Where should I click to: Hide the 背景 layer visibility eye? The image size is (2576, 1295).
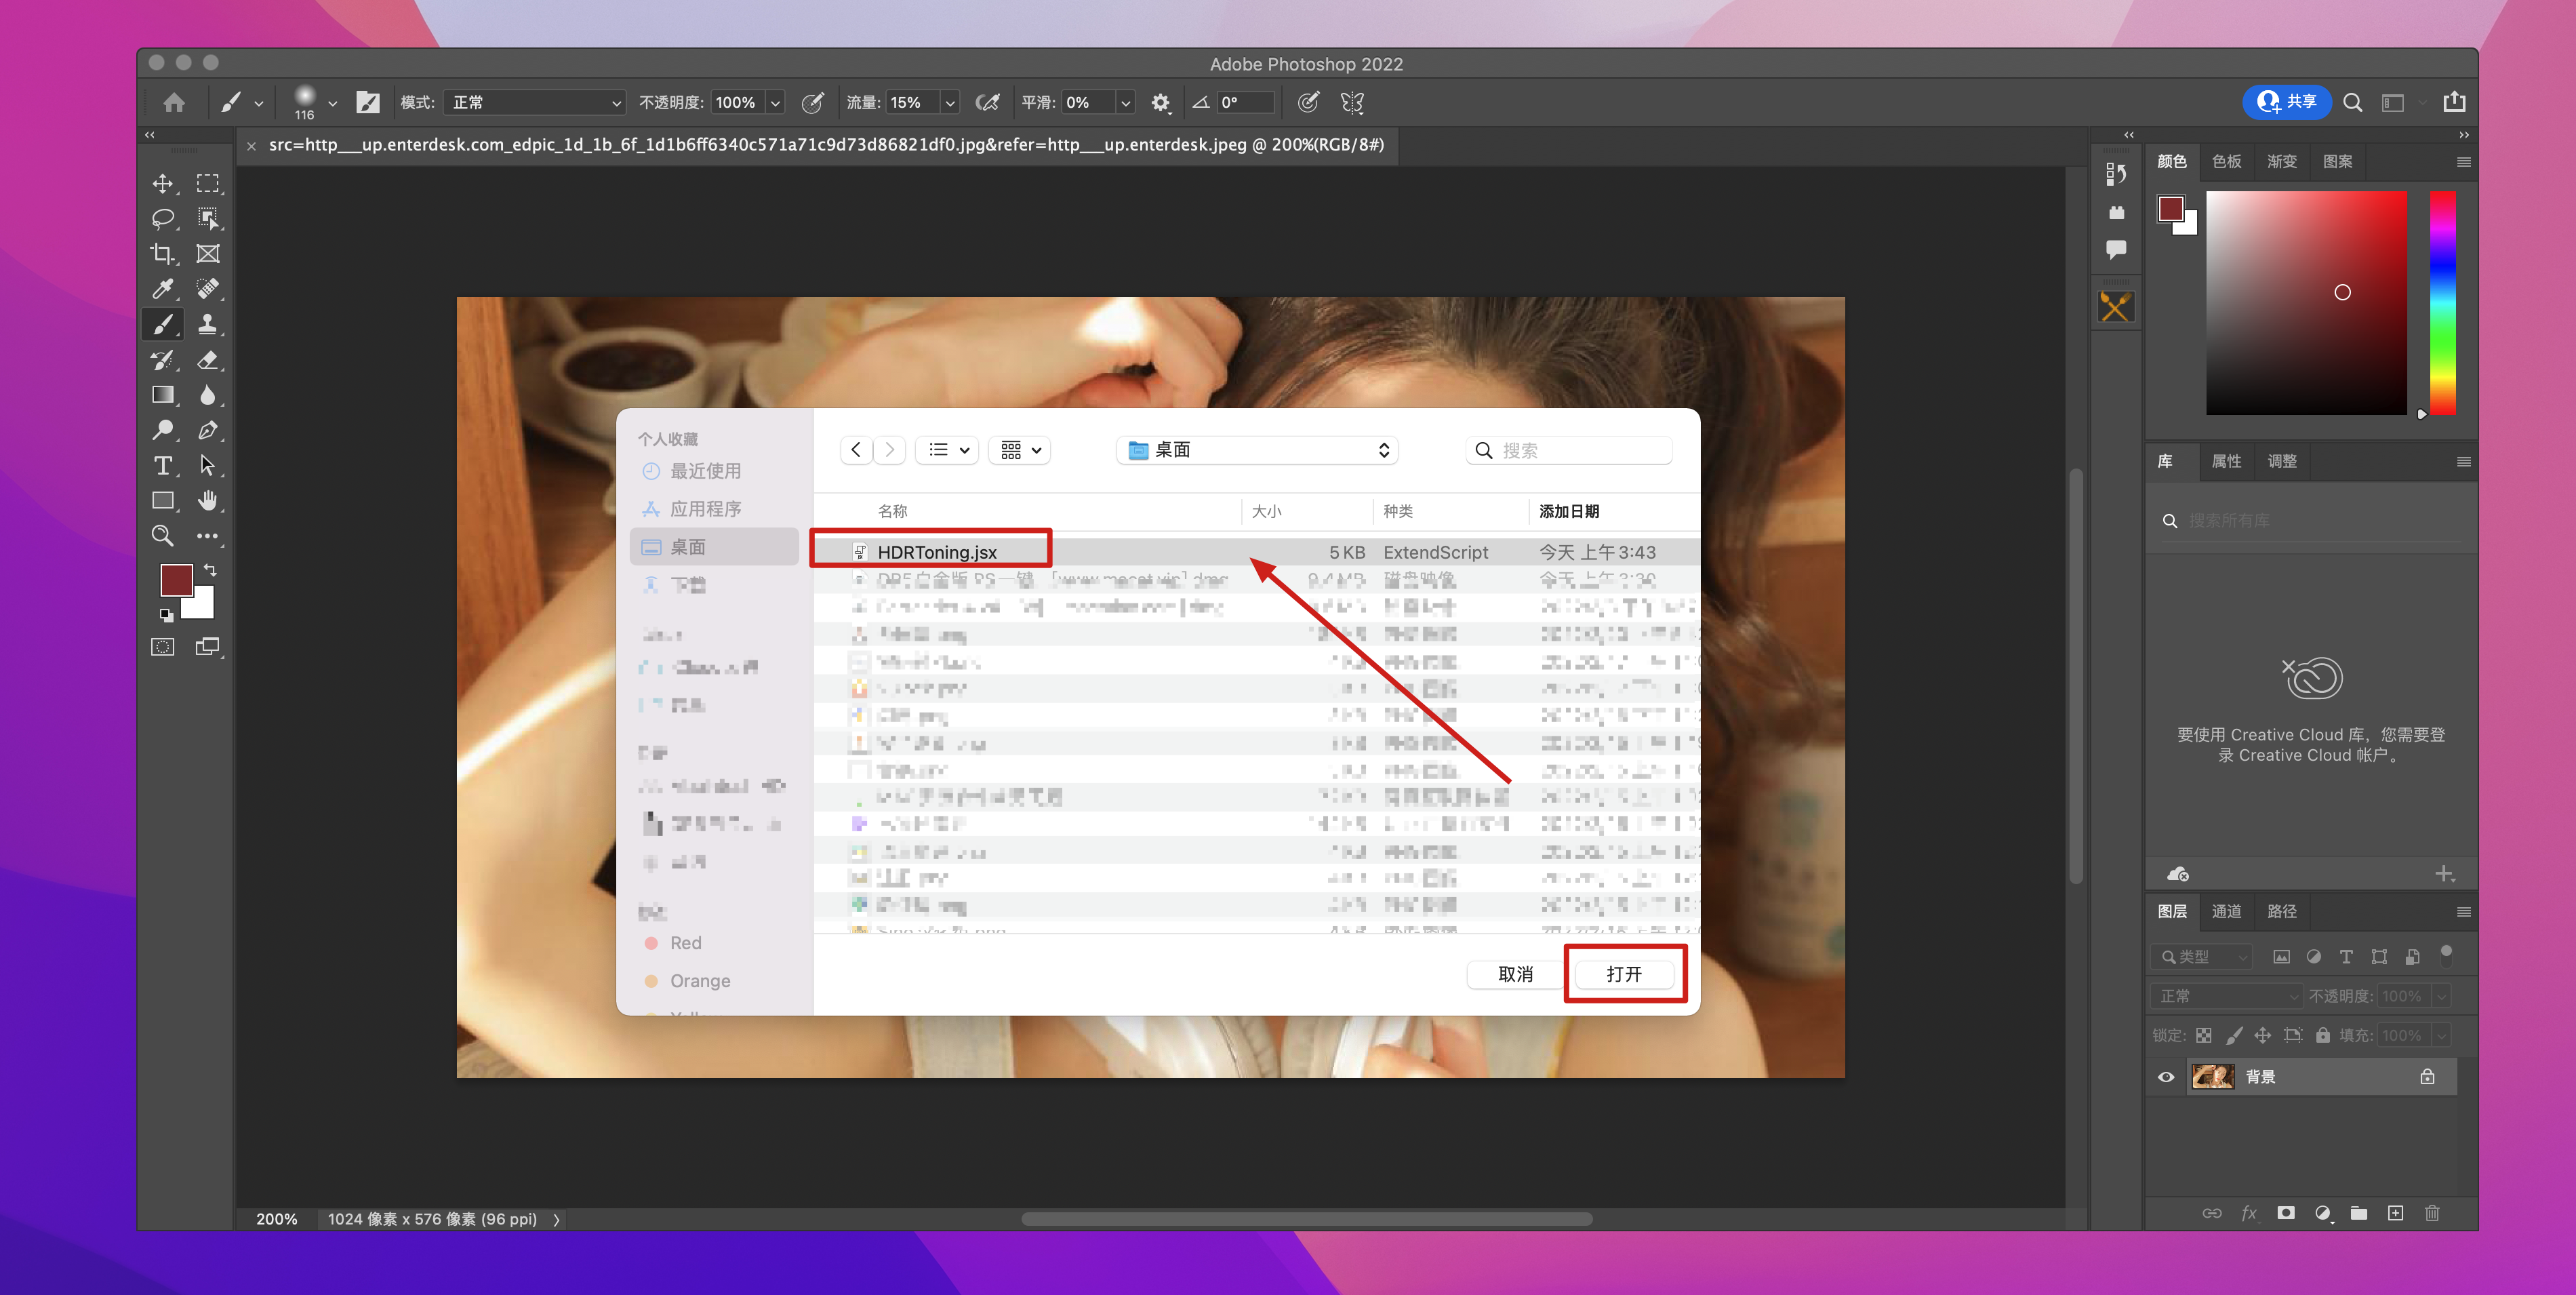tap(2166, 1077)
